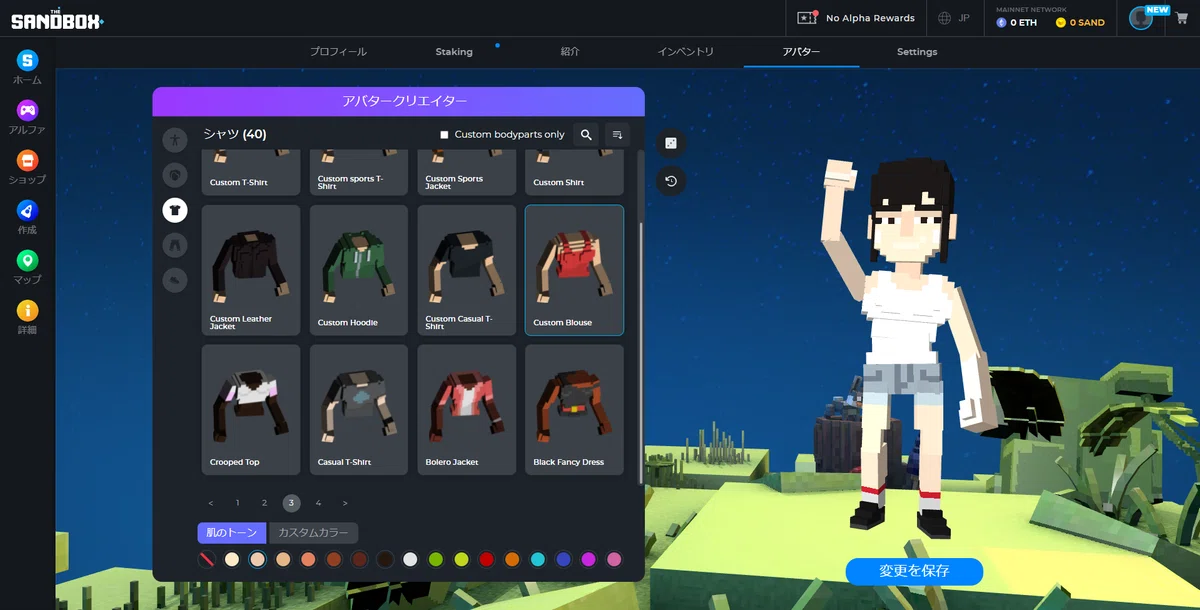Open the sort order icon

(617, 134)
